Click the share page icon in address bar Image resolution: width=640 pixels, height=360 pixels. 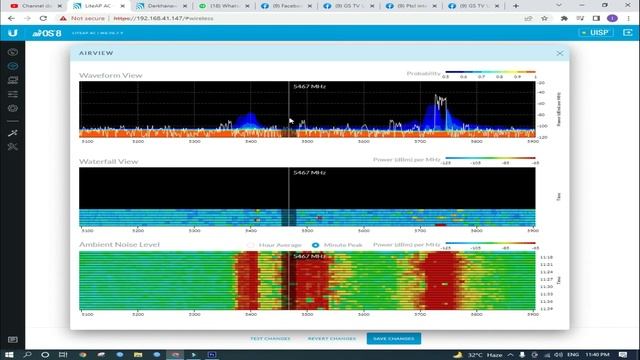pos(528,18)
